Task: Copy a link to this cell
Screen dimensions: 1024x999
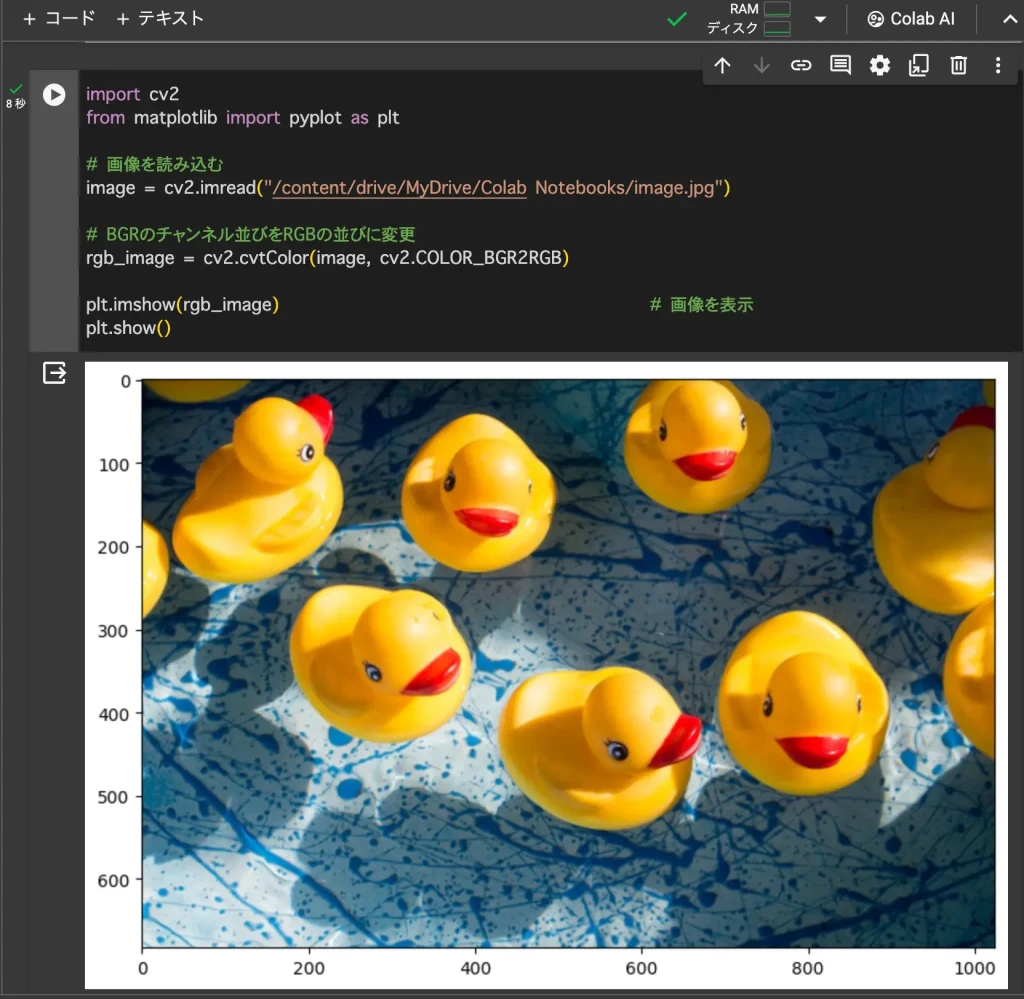Action: tap(800, 65)
